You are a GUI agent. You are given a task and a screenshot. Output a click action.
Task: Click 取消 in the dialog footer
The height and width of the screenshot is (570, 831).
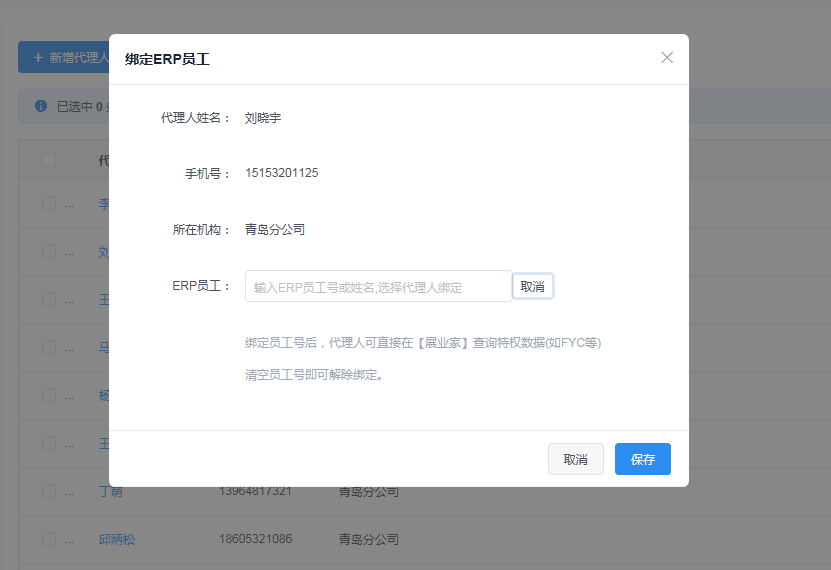(x=575, y=459)
